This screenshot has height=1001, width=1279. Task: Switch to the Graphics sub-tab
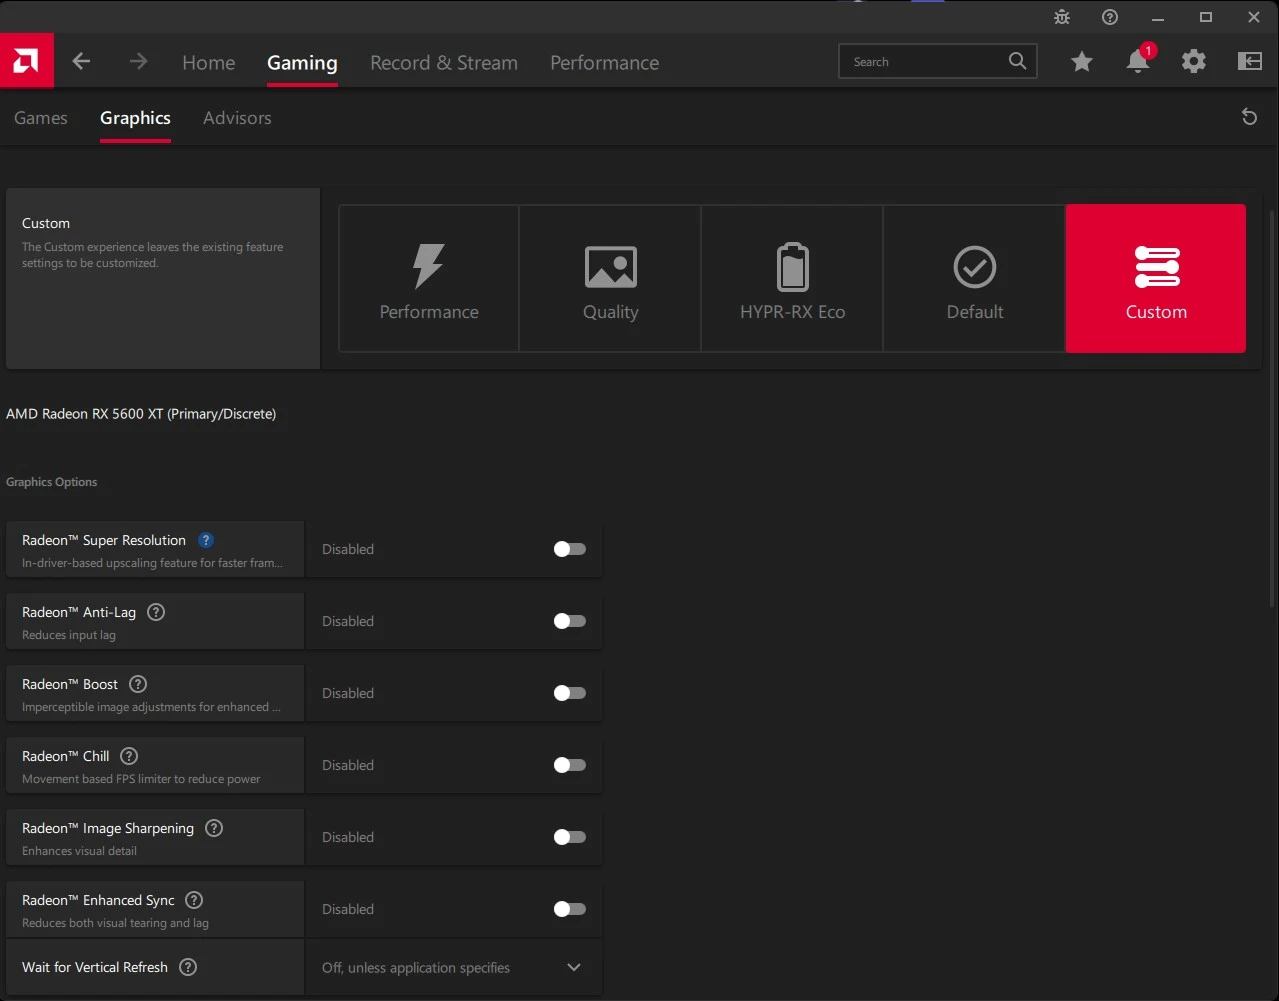pyautogui.click(x=135, y=118)
